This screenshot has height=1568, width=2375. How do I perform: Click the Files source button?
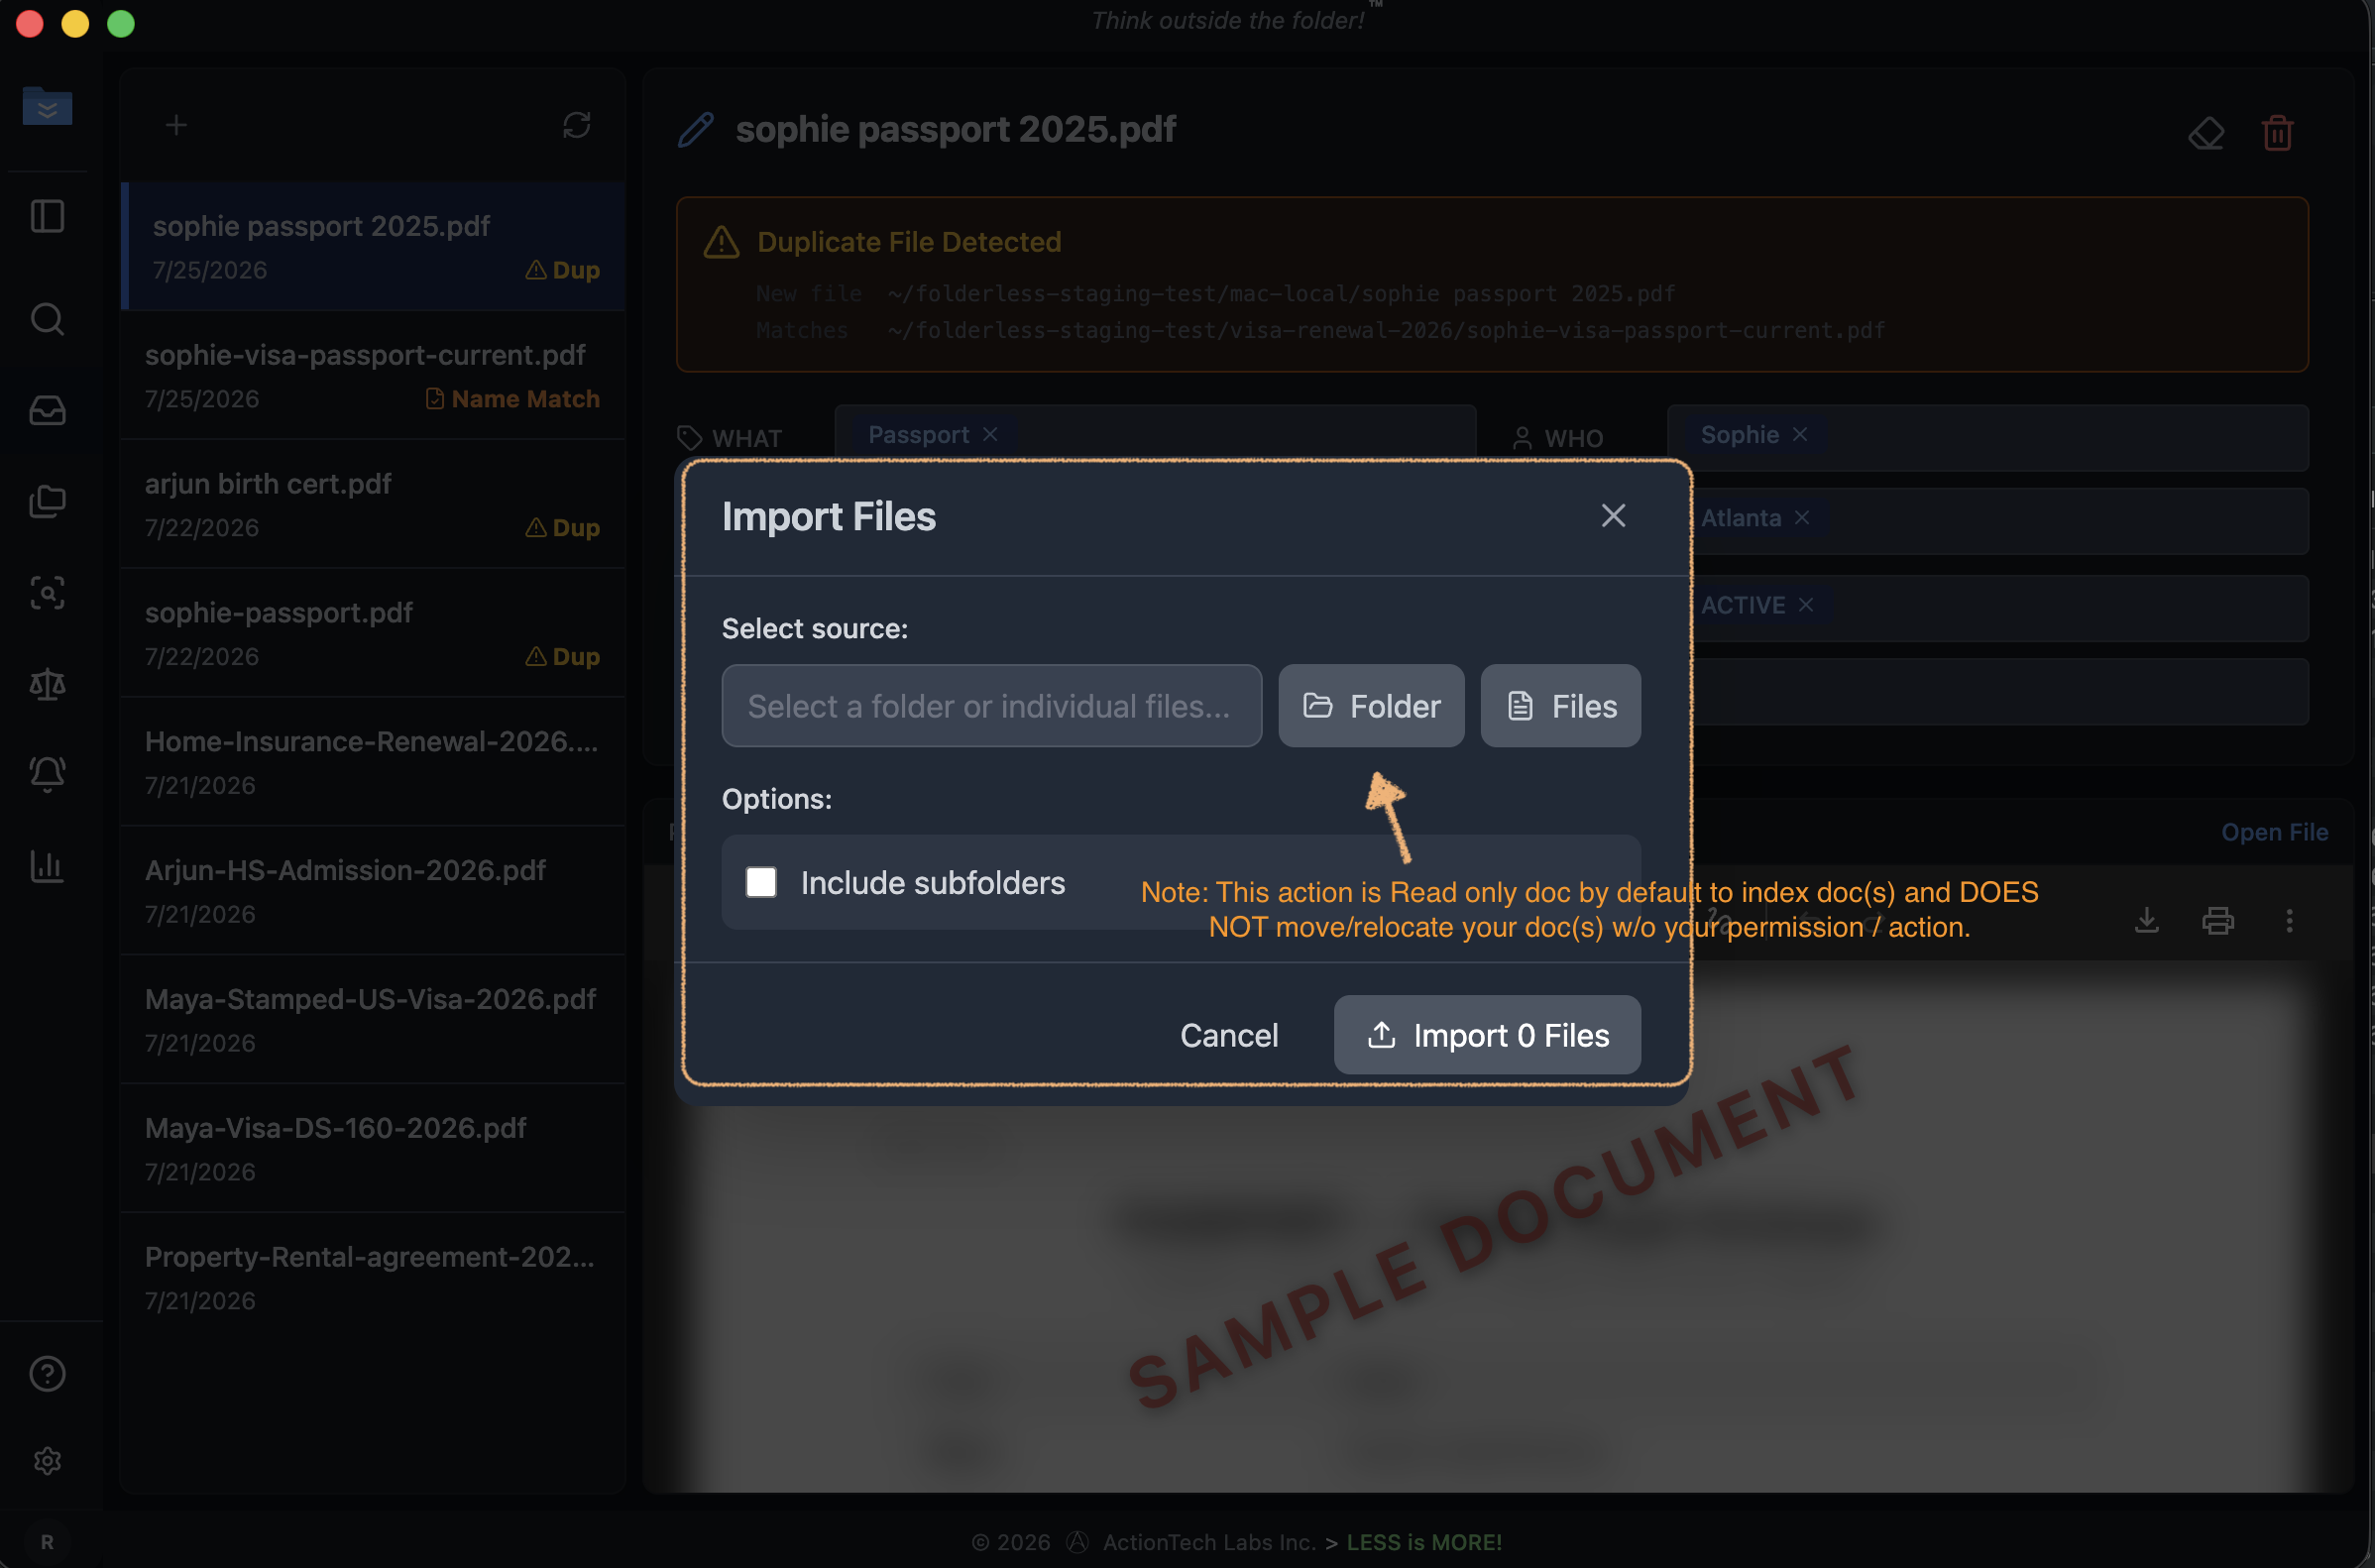click(x=1560, y=706)
